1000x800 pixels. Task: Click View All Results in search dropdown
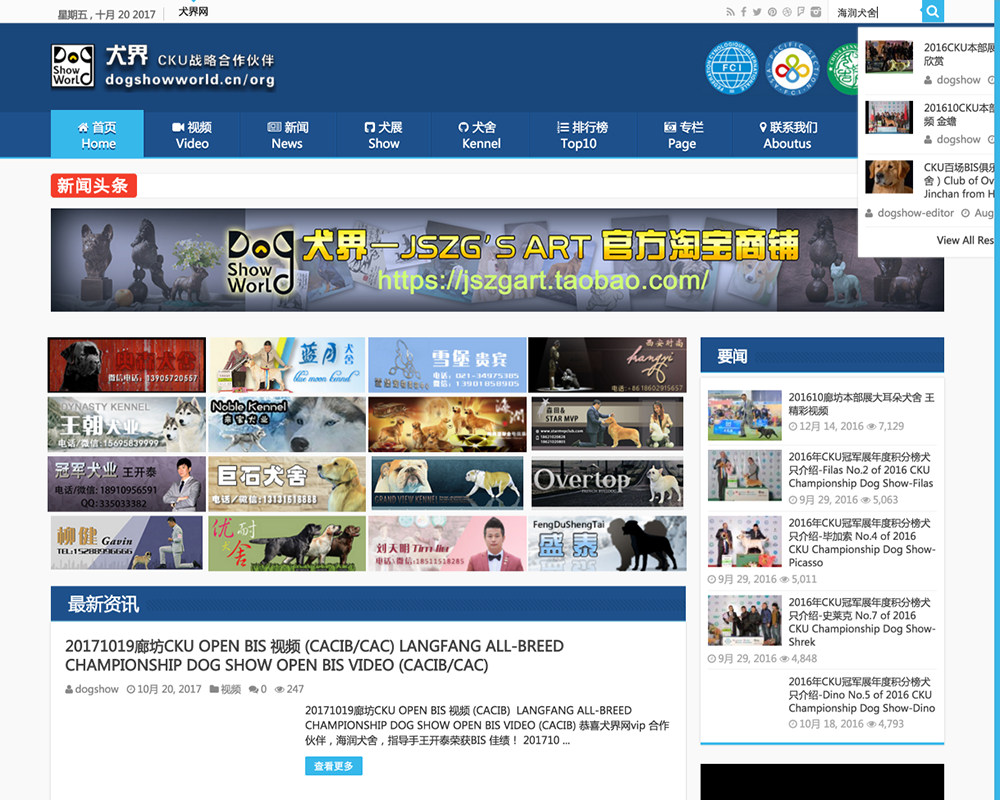click(x=964, y=240)
